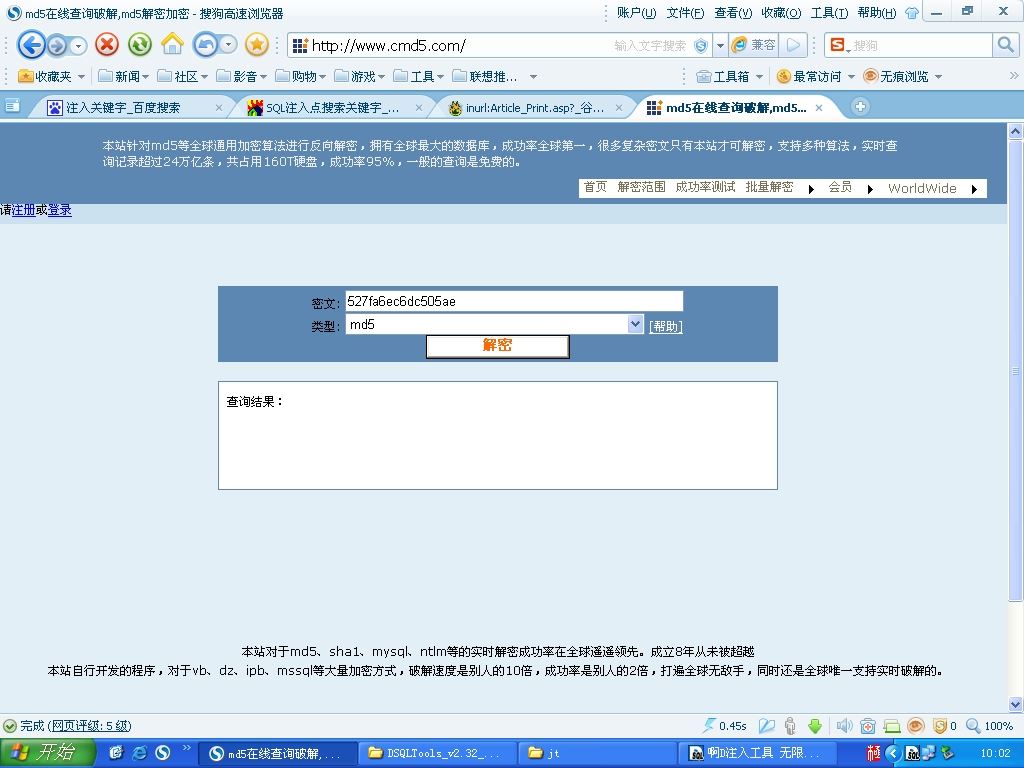Image resolution: width=1024 pixels, height=768 pixels.
Task: Expand the 影音 bookmarks folder
Action: point(242,76)
